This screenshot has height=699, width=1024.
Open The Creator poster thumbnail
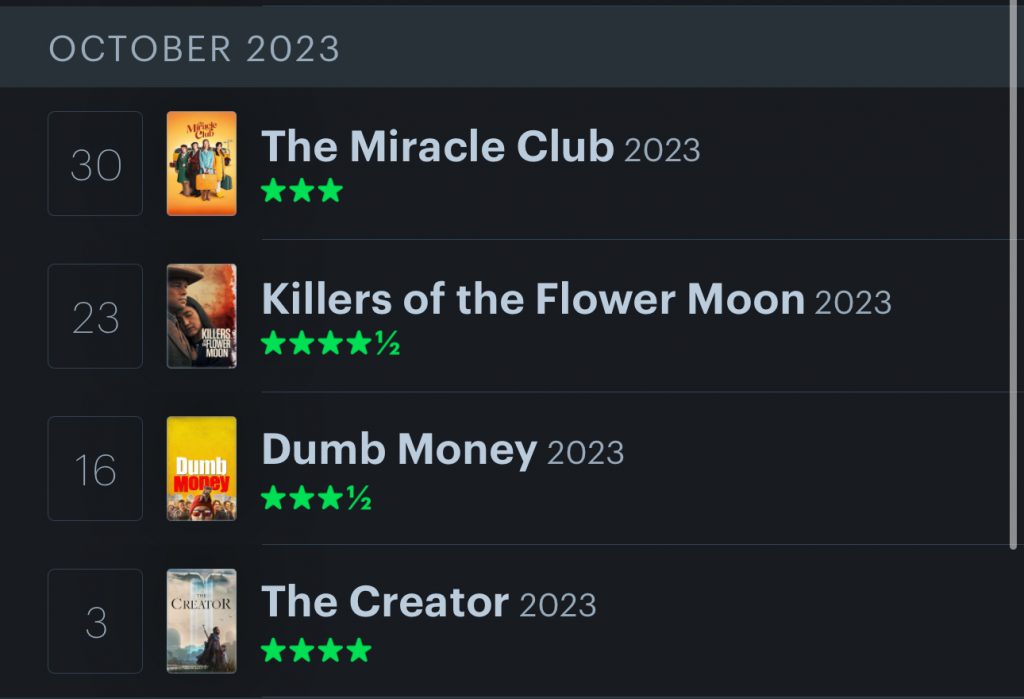(202, 621)
